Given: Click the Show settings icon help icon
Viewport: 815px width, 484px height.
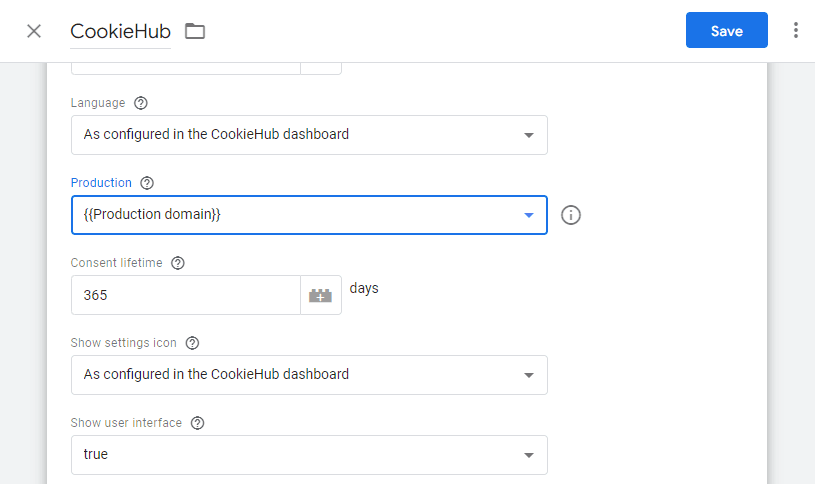Looking at the screenshot, I should (193, 343).
